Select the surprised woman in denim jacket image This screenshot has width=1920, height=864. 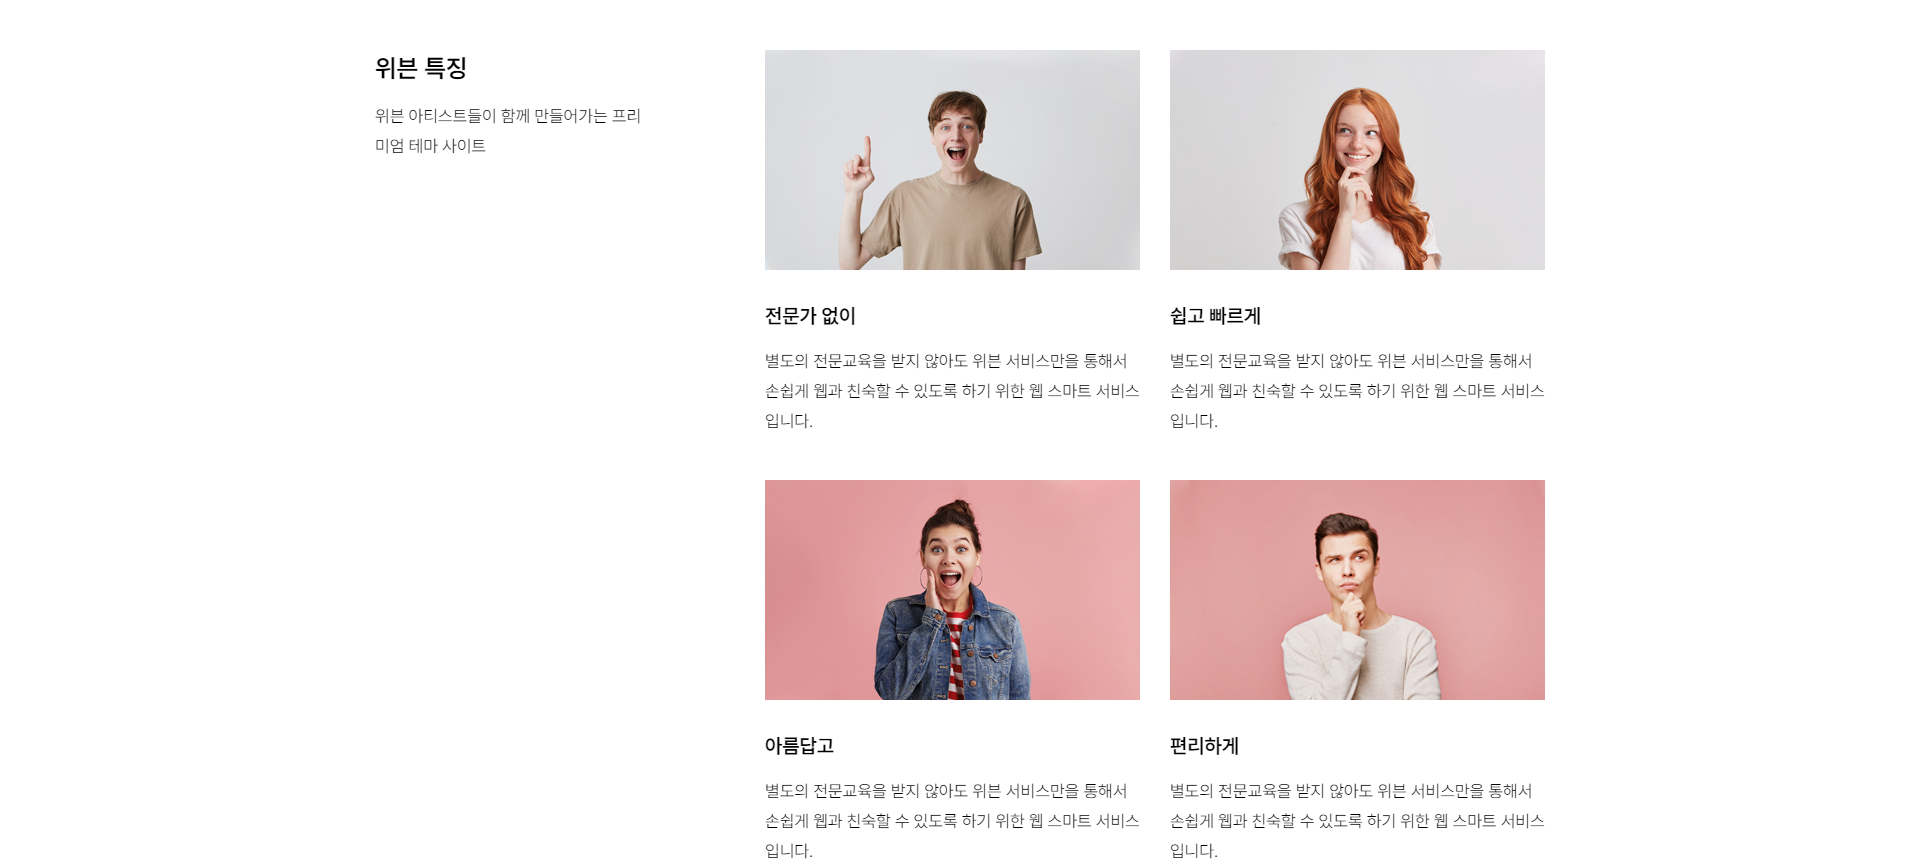952,590
